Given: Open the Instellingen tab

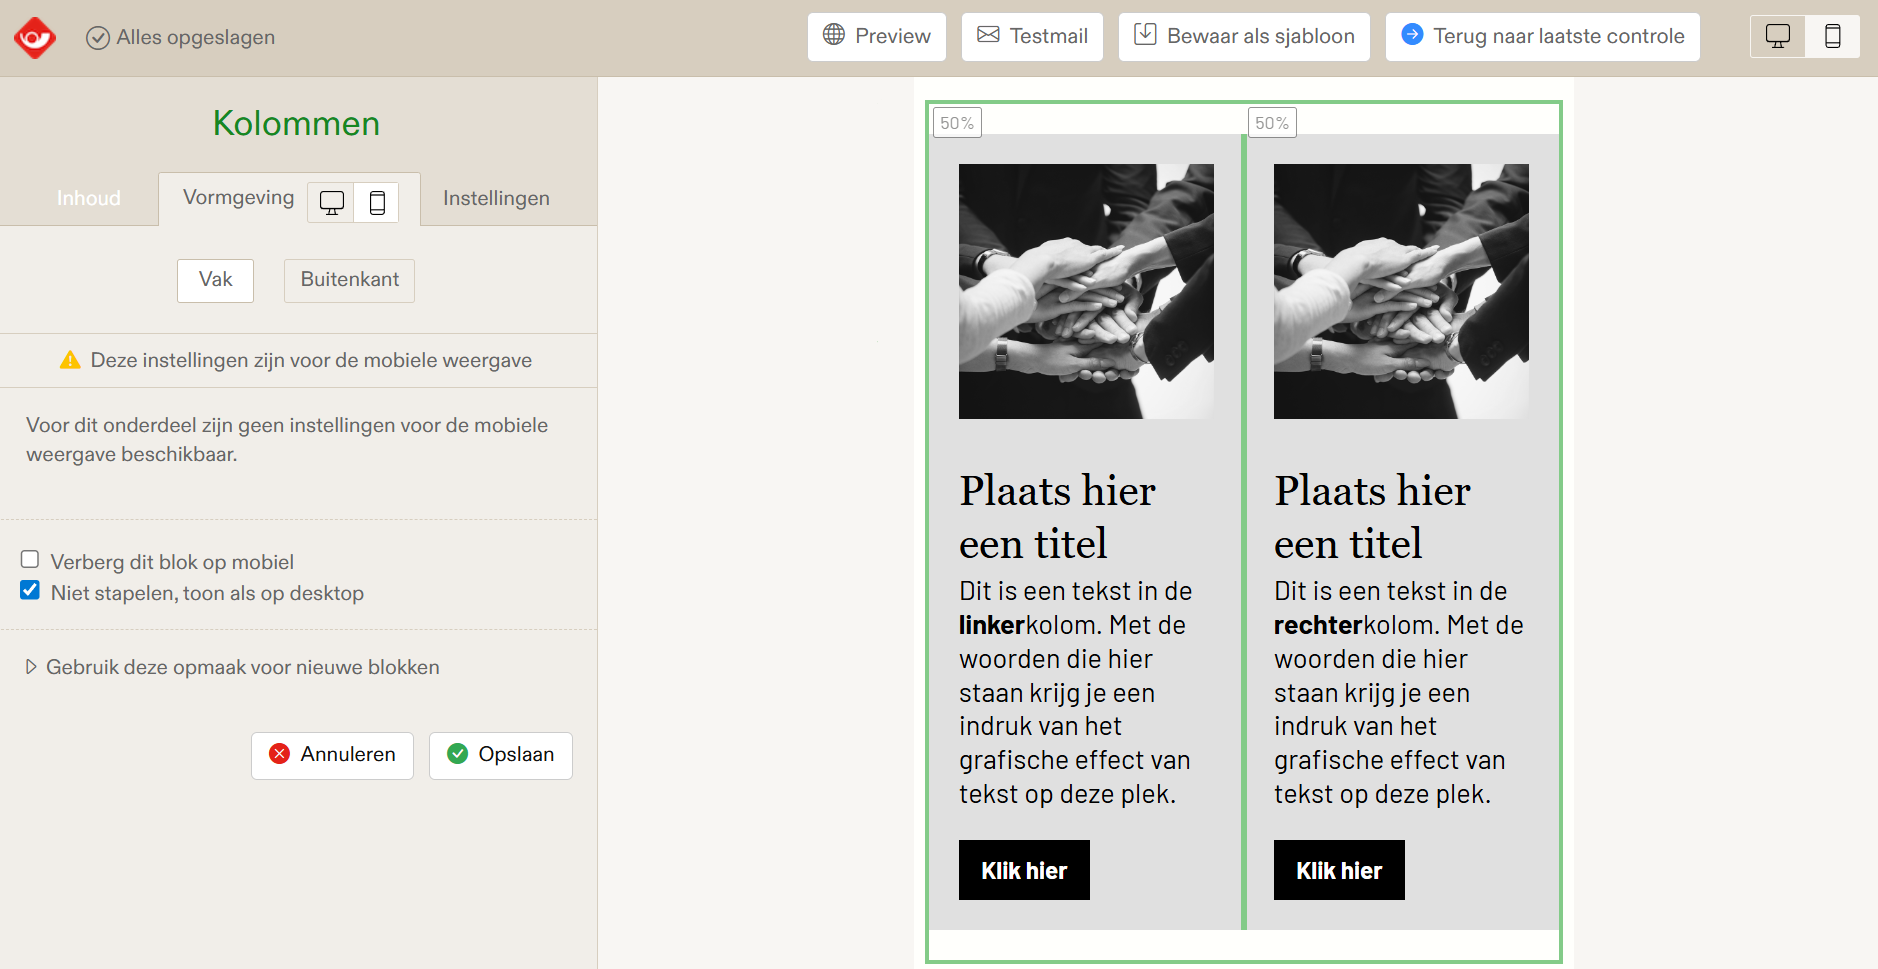Looking at the screenshot, I should [496, 198].
